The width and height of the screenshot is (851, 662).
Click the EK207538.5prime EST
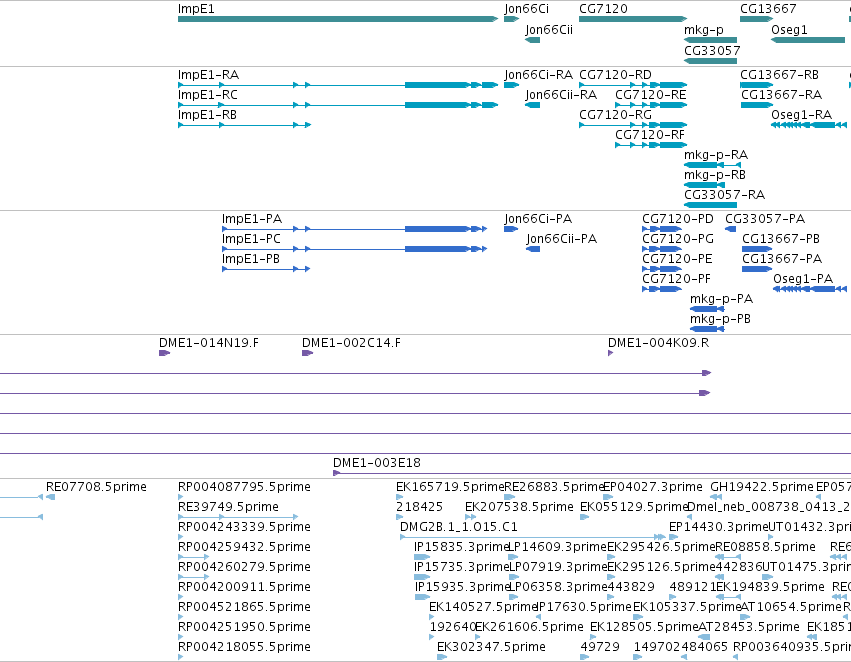click(471, 517)
